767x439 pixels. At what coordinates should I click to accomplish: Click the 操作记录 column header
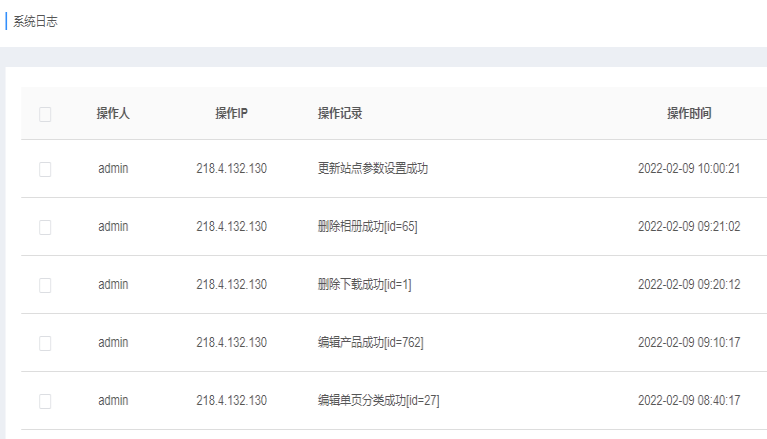click(x=340, y=114)
